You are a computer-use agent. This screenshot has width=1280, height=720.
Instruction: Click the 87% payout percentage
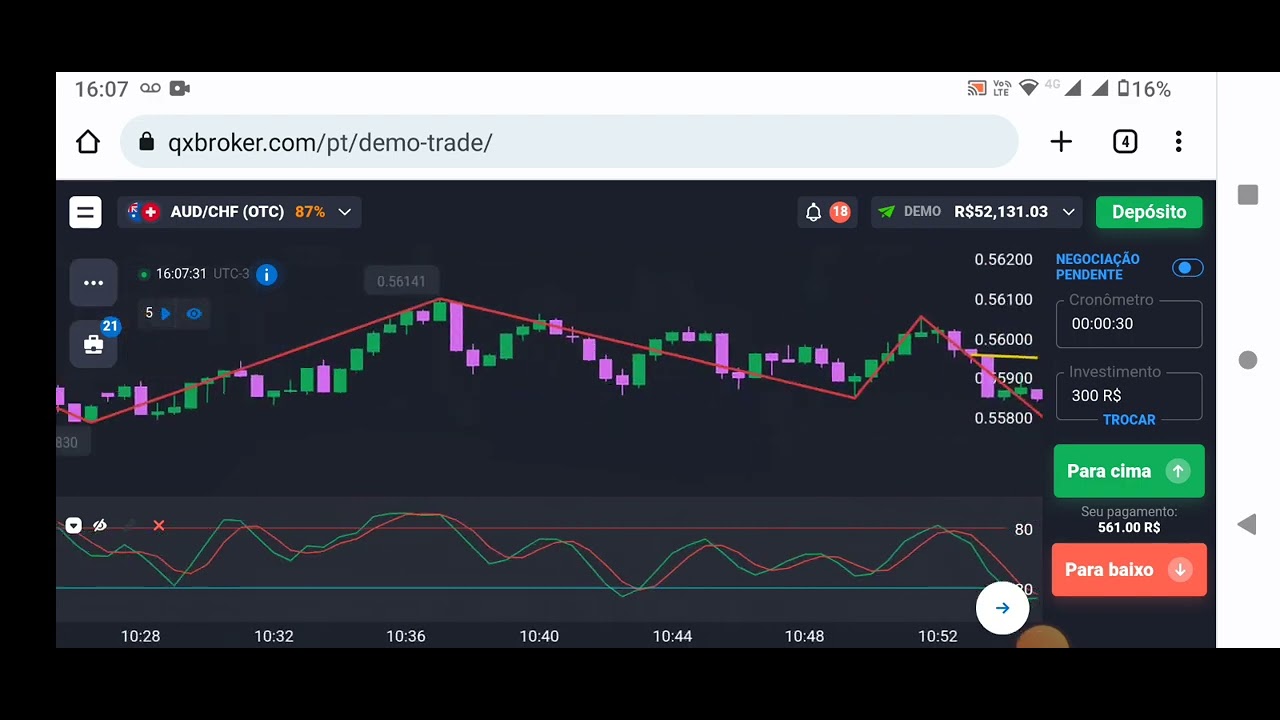[x=310, y=212]
